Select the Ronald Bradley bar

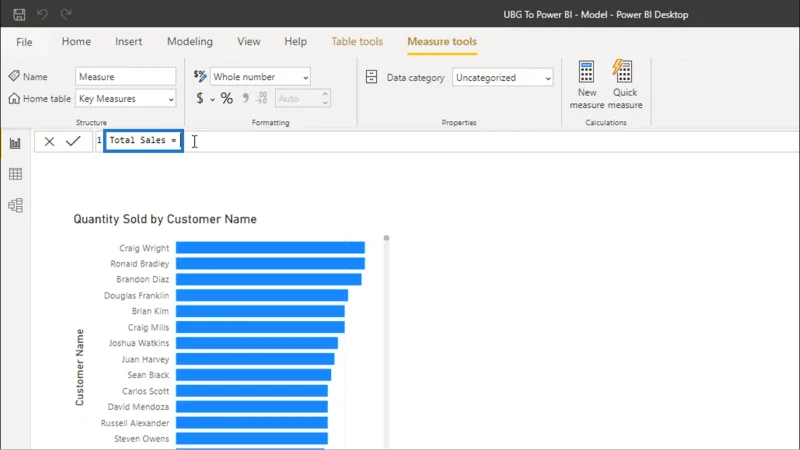270,263
